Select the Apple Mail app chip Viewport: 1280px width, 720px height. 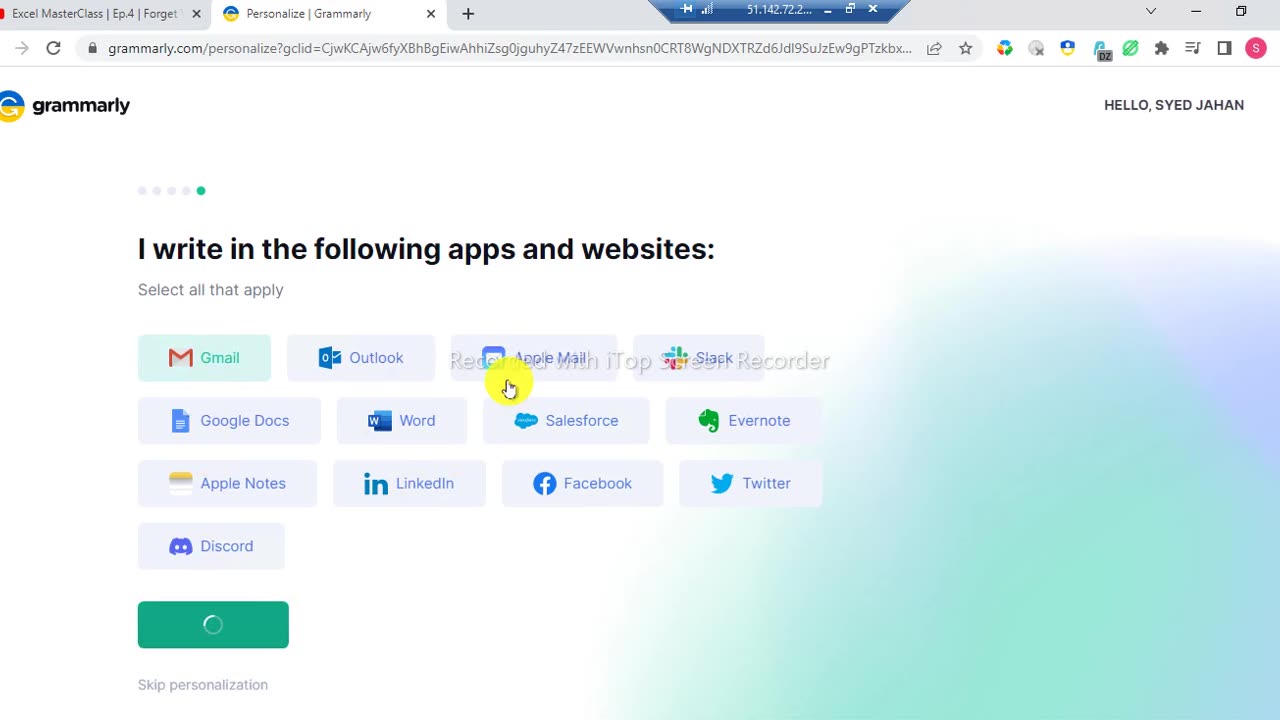click(534, 358)
